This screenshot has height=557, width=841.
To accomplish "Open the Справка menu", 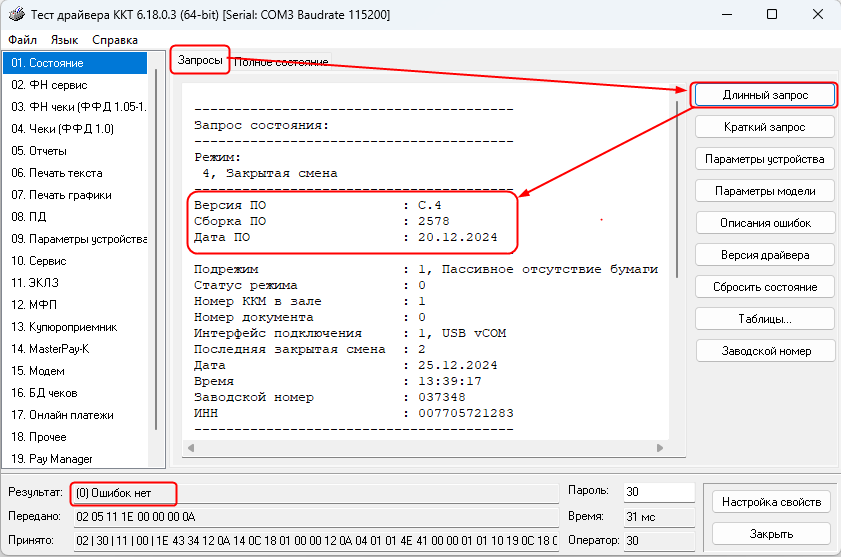I will [x=115, y=40].
